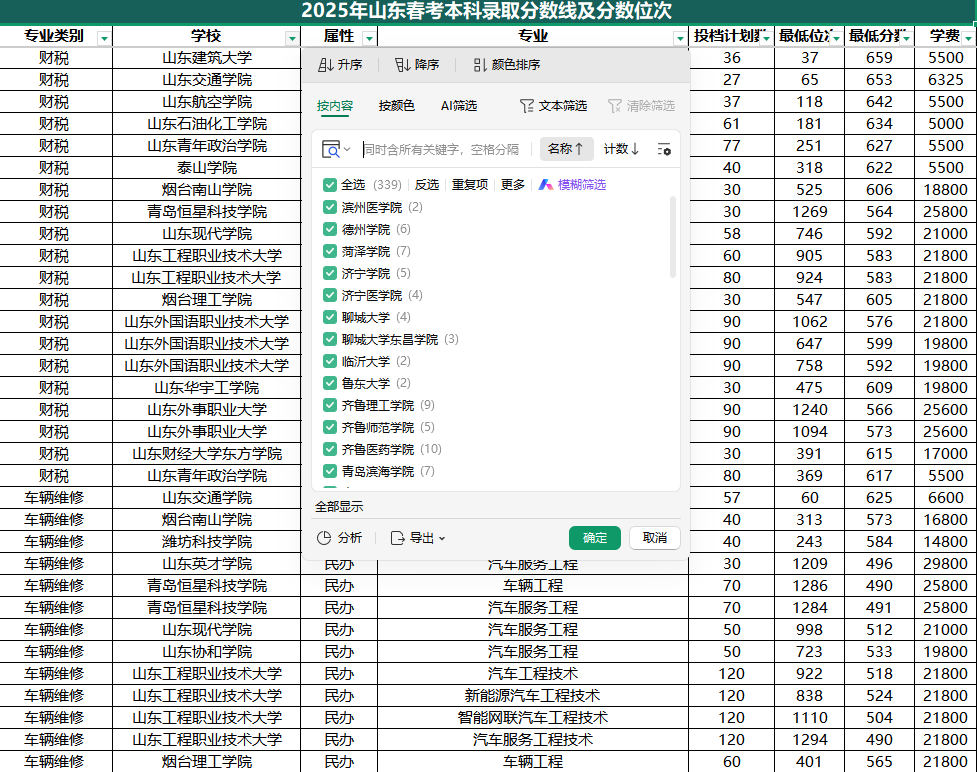Image resolution: width=977 pixels, height=772 pixels.
Task: Sort ascending with 升序 icon
Action: pyautogui.click(x=325, y=65)
